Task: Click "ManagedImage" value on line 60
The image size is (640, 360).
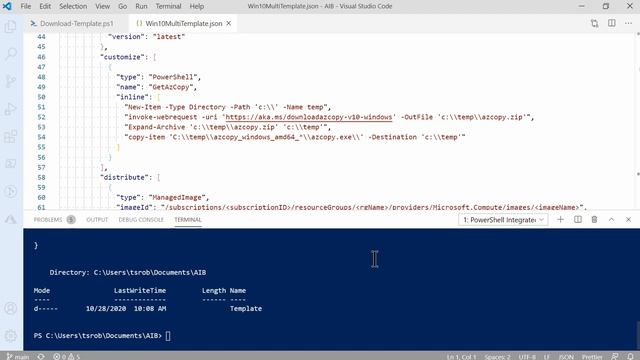Action: (x=177, y=197)
